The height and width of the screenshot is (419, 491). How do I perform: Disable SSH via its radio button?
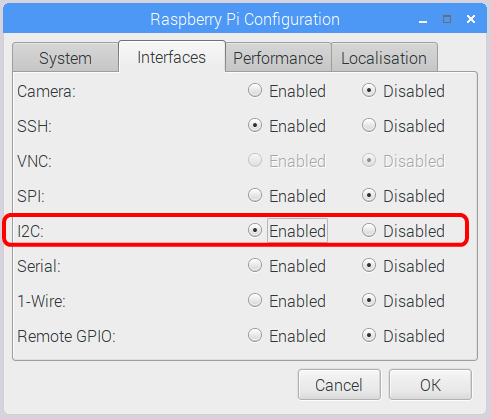(369, 126)
